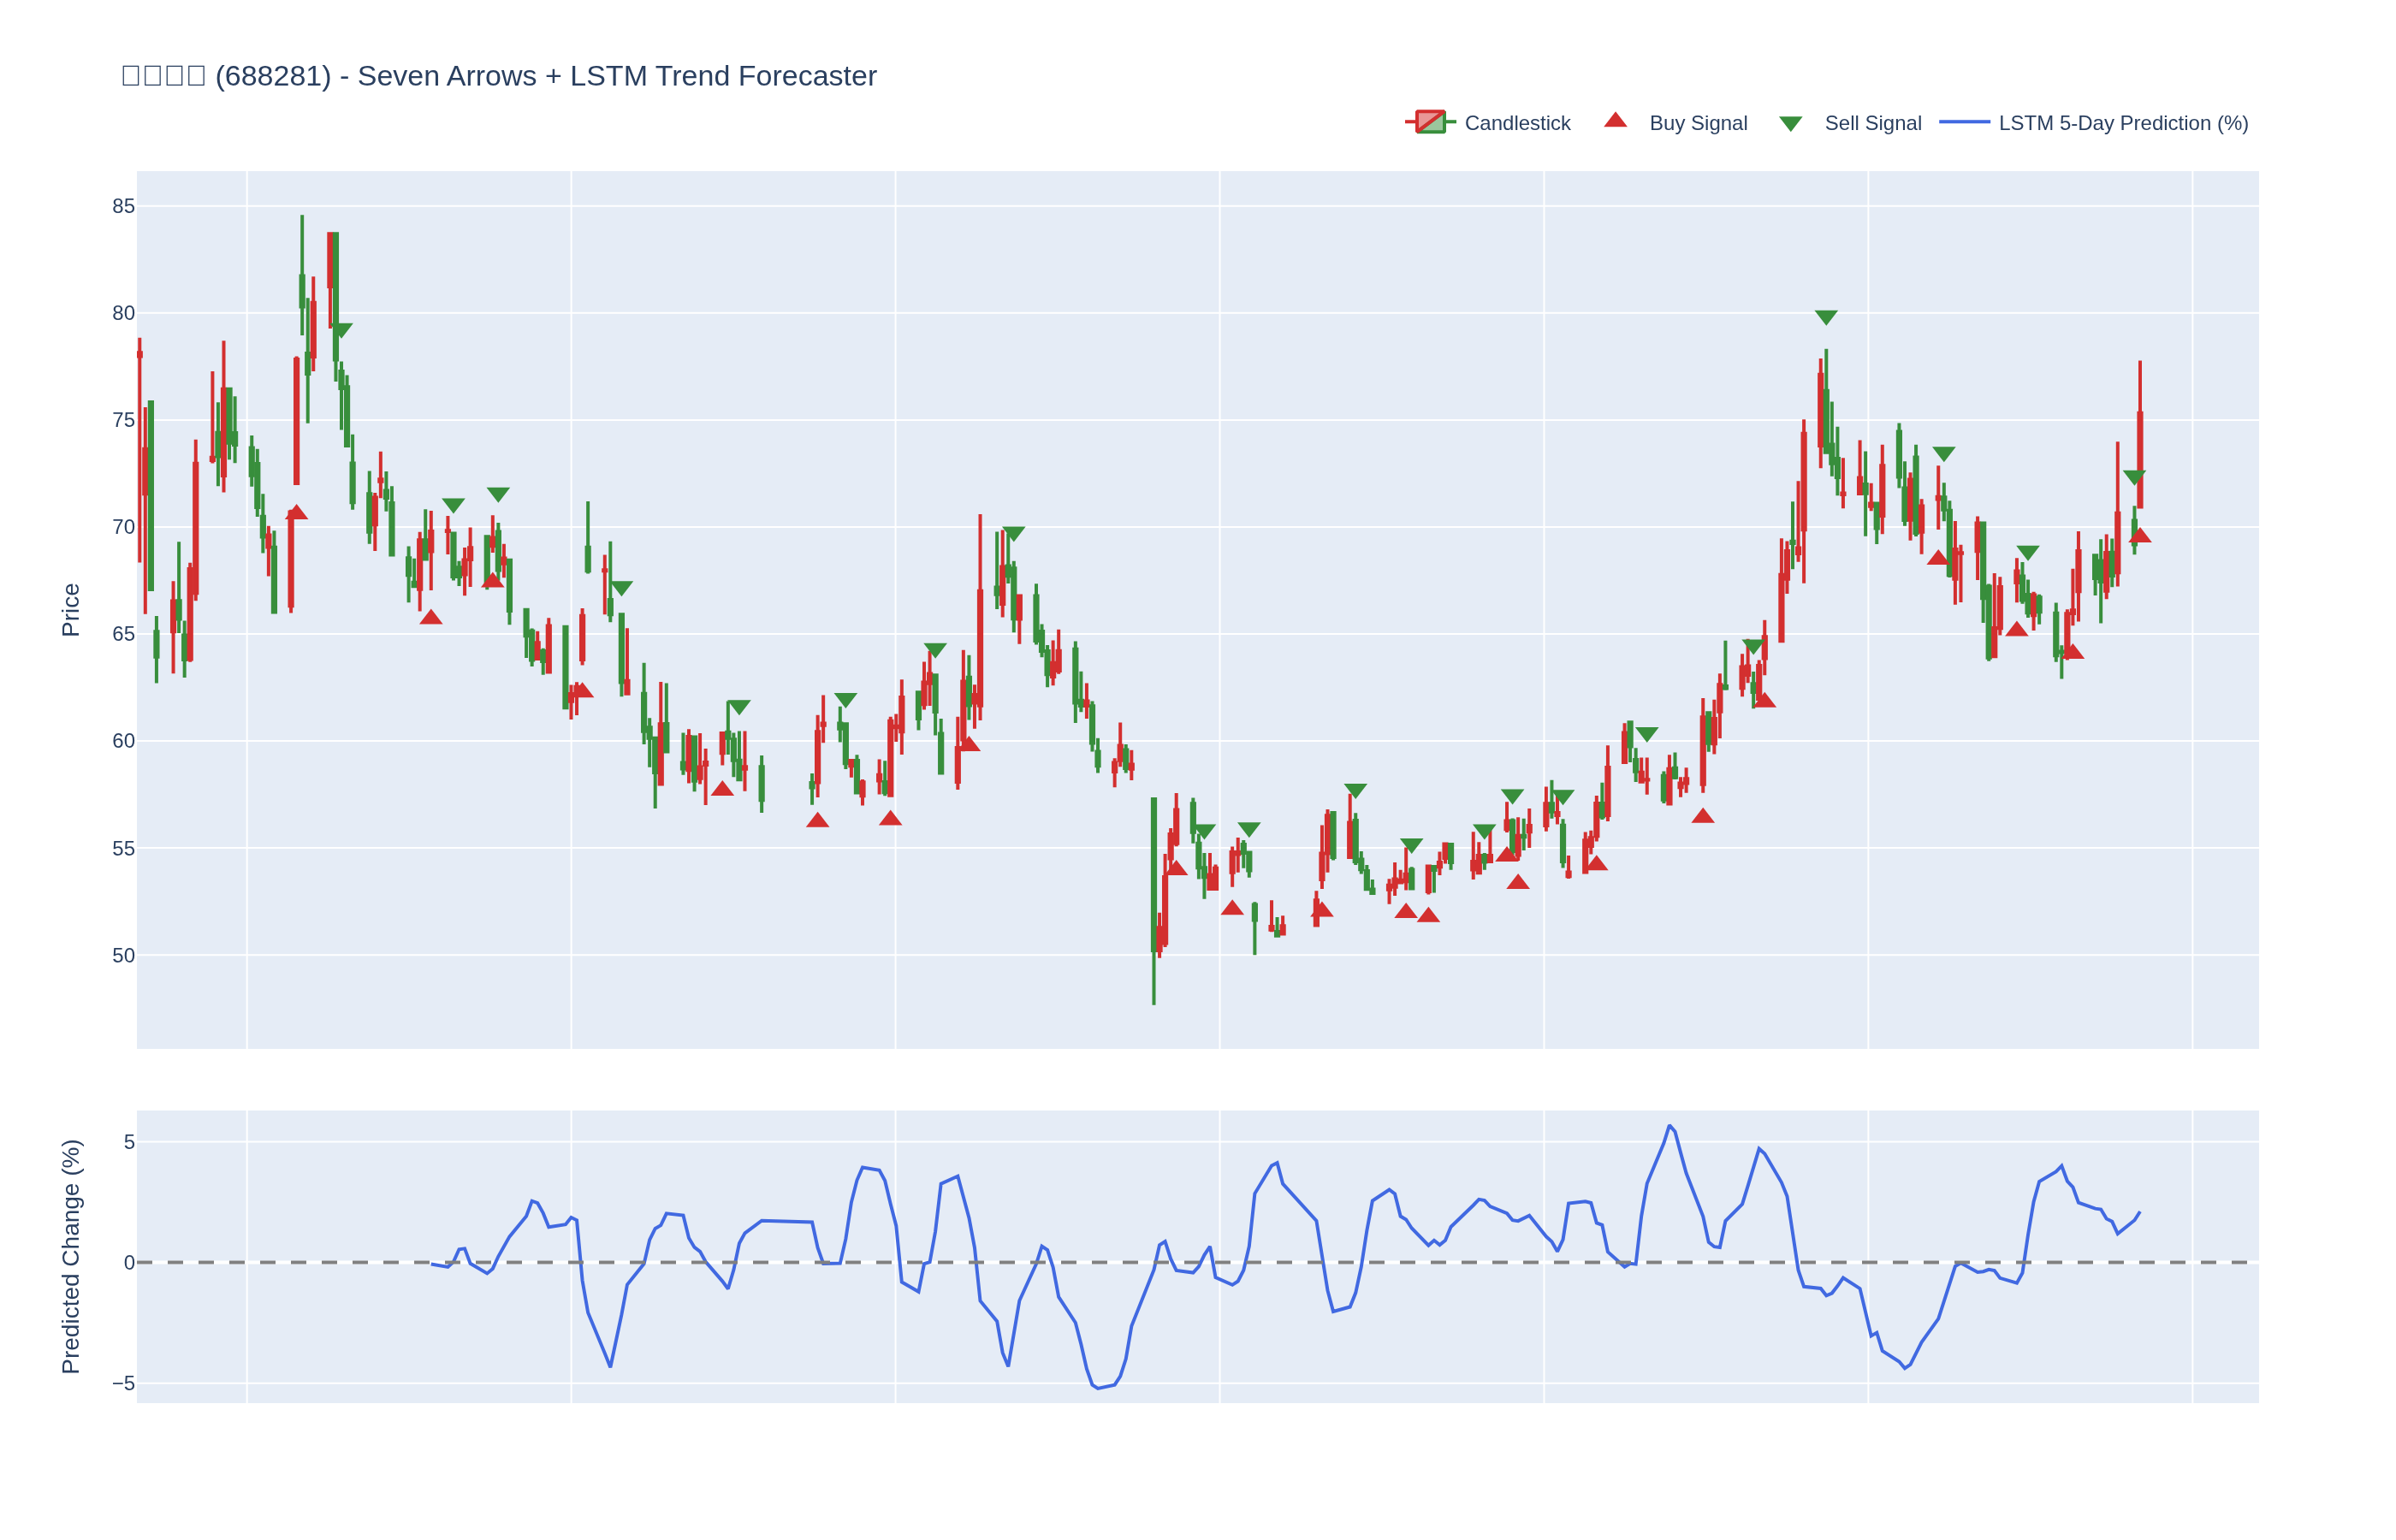Toggle LSTM 5-Day Prediction (%) legend entry
This screenshot has width=2396, height=1540.
point(2123,123)
